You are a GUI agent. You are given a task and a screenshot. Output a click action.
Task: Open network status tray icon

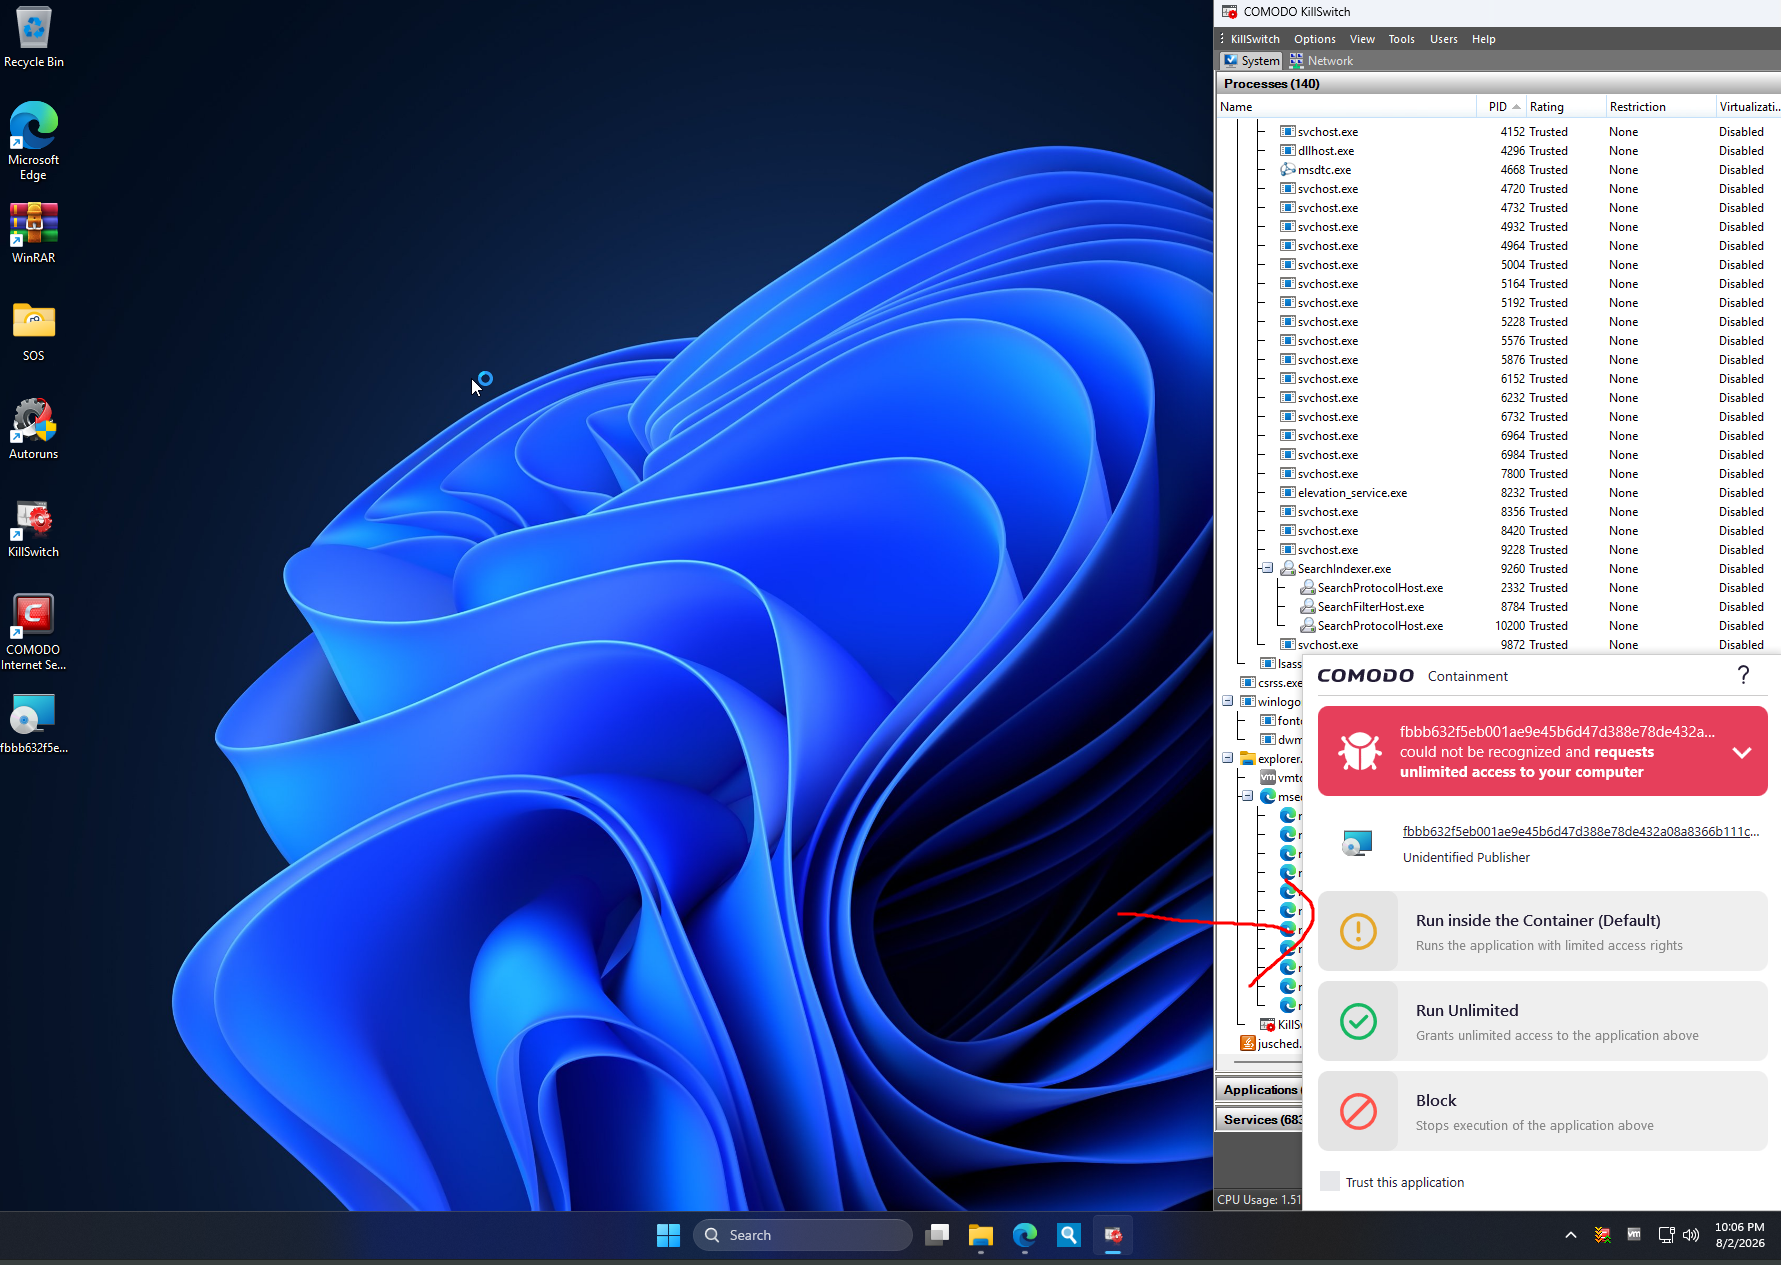coord(1666,1235)
